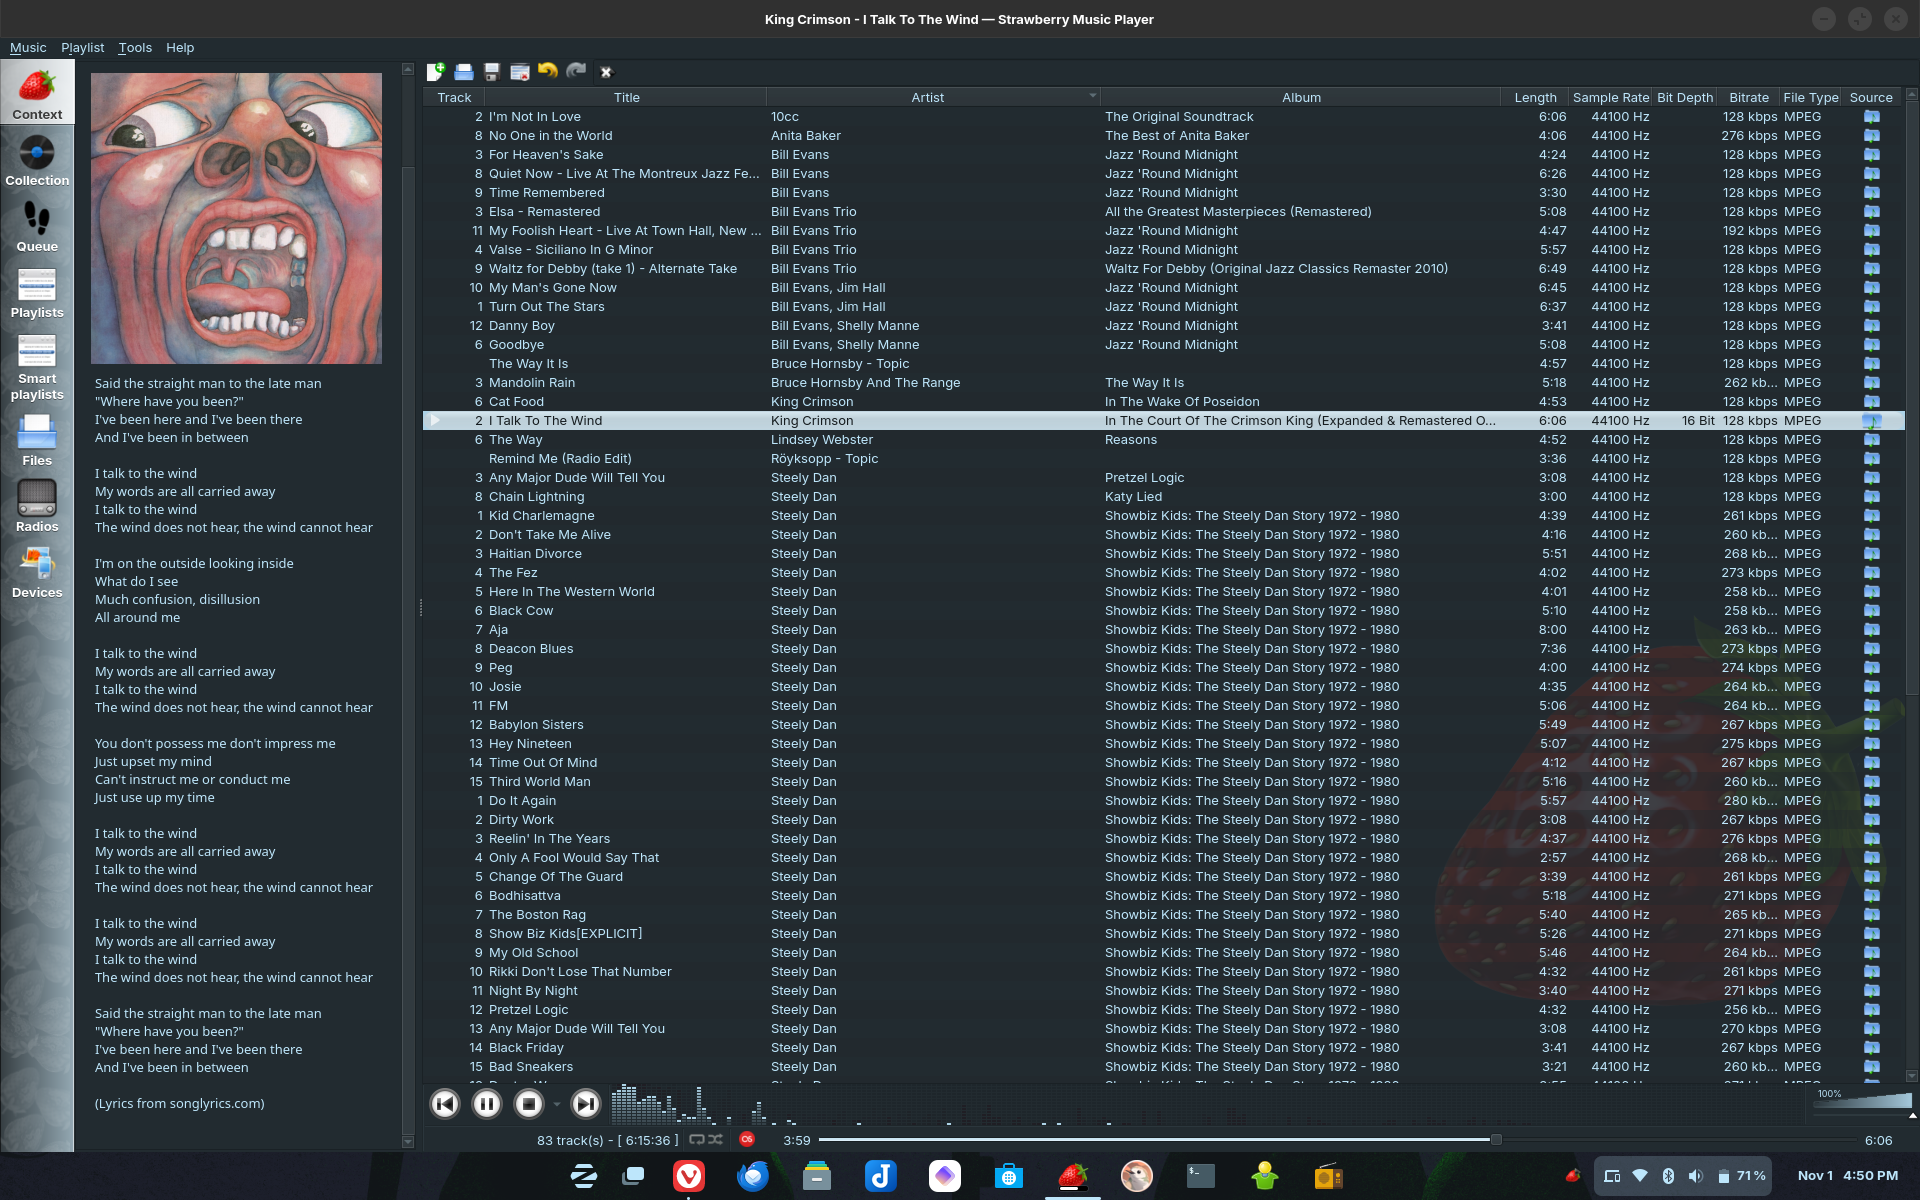Click the save playlist floppy icon
The width and height of the screenshot is (1920, 1200).
(x=491, y=71)
